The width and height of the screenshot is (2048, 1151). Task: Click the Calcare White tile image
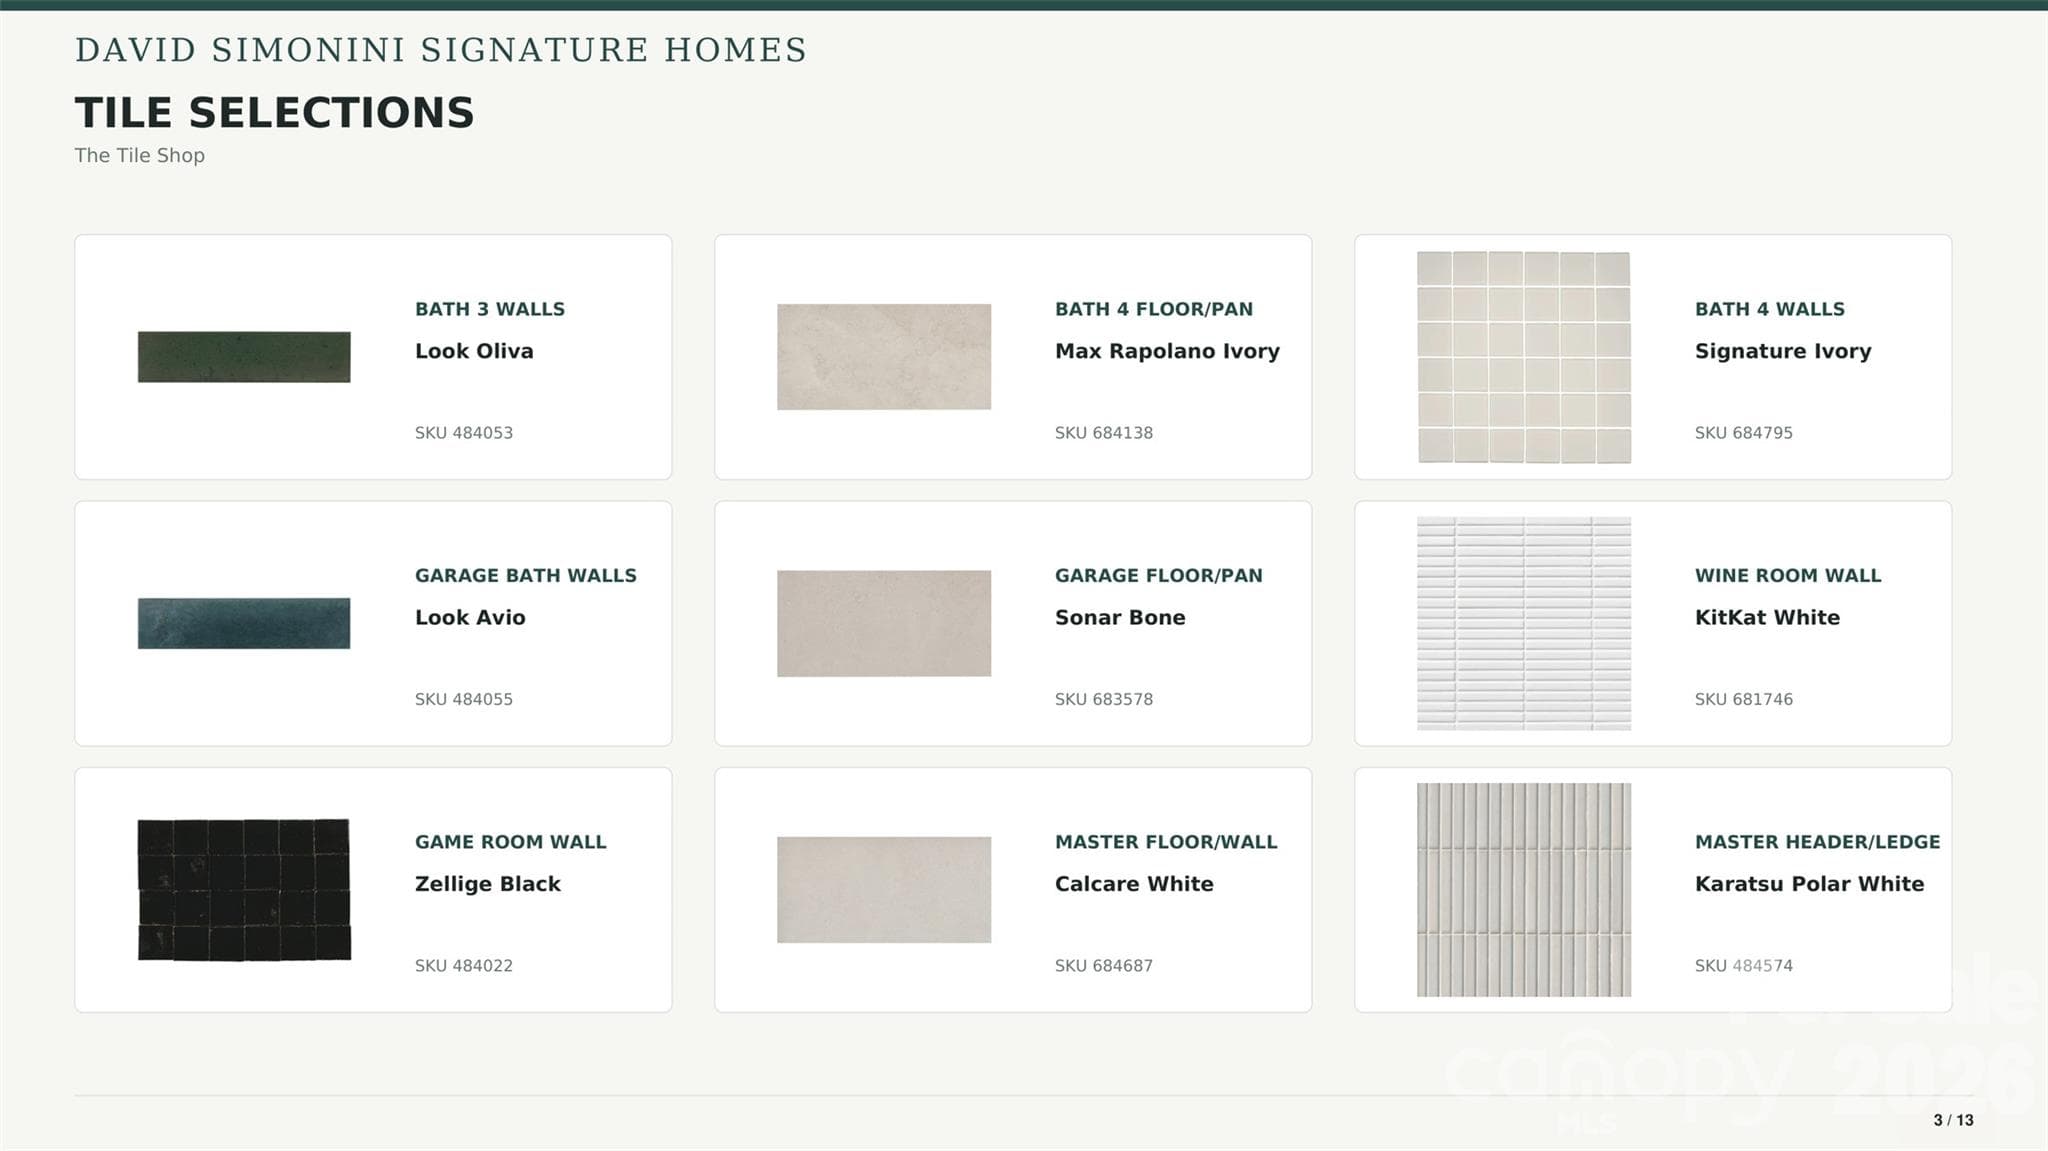click(884, 890)
